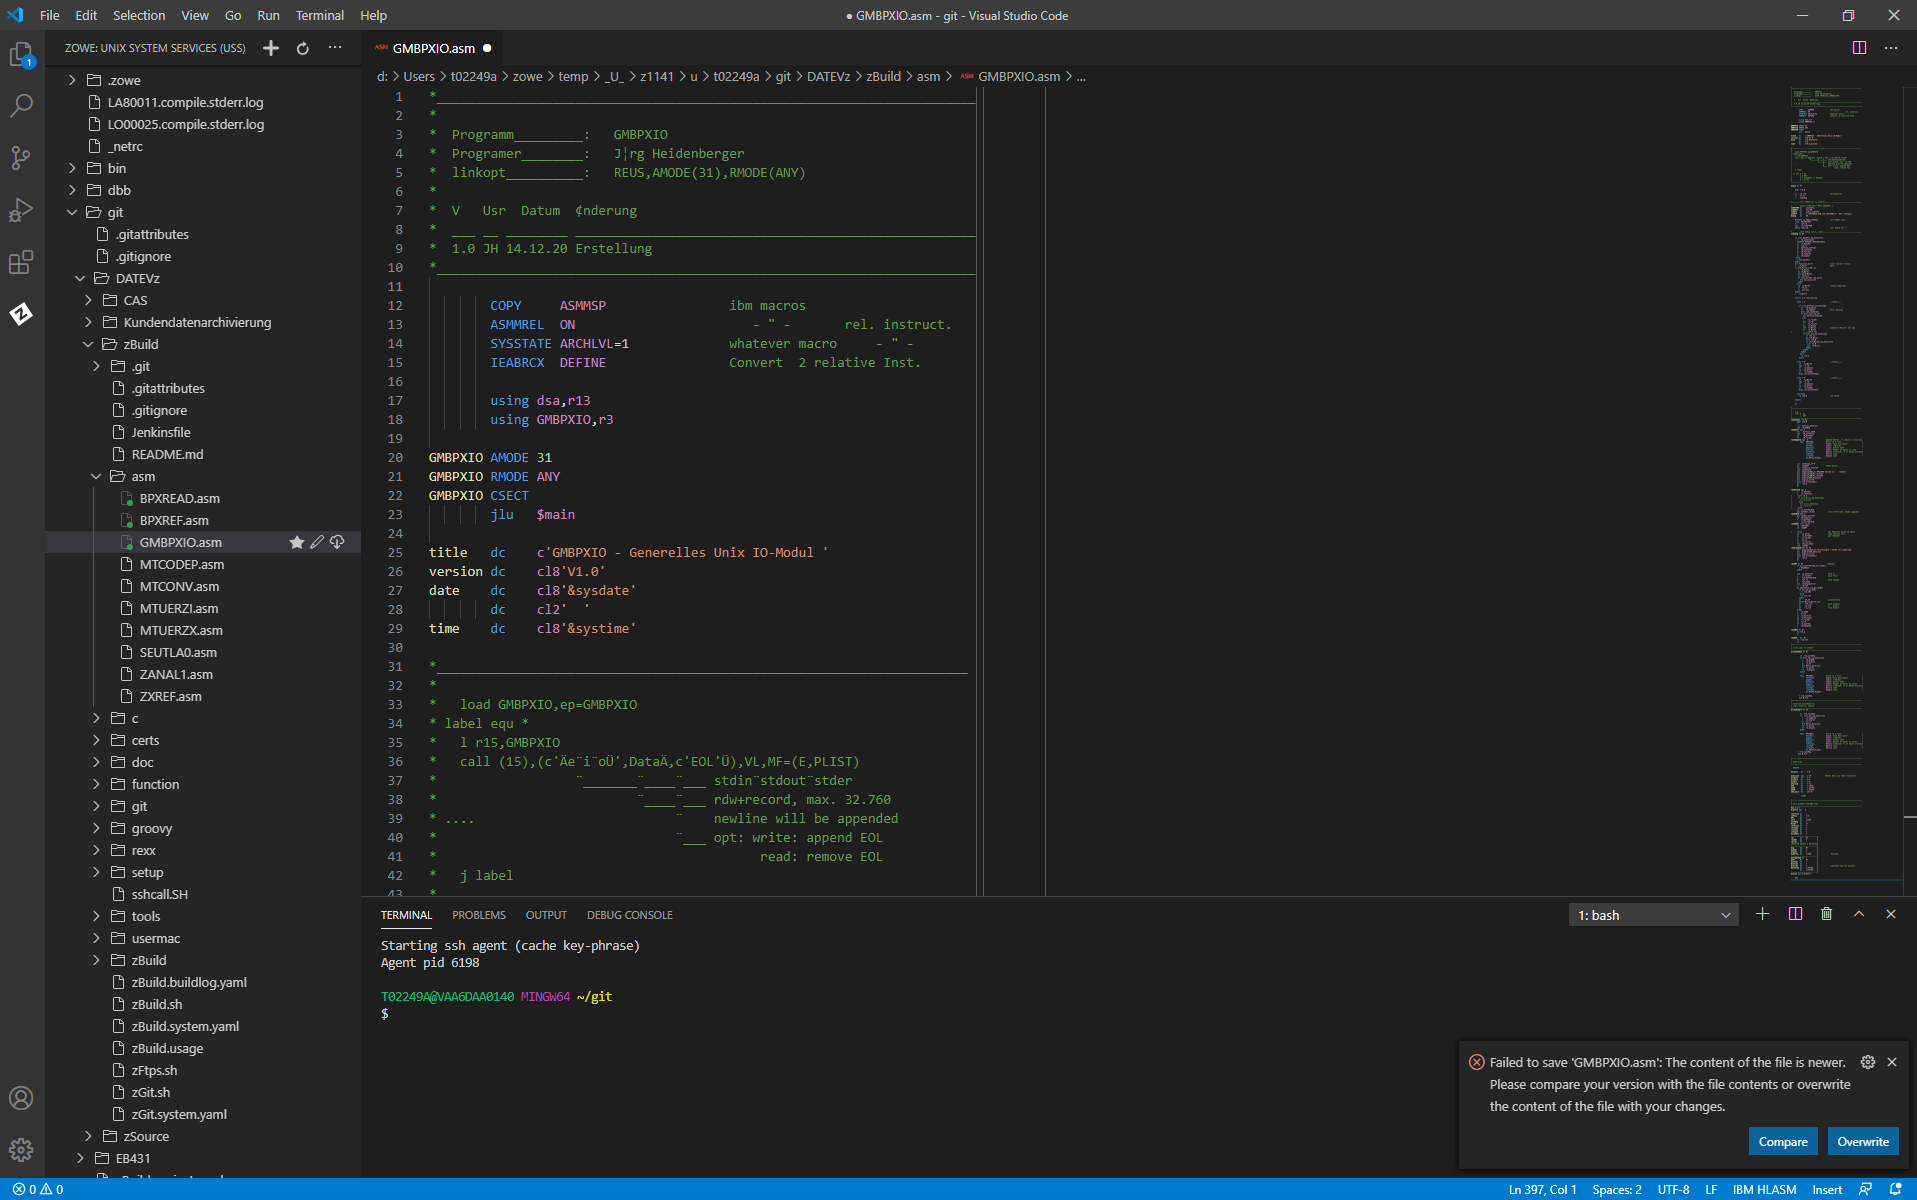Screen dimensions: 1917x1200
Task: Add GMBPXIO.asm to favorites star
Action: pyautogui.click(x=297, y=542)
